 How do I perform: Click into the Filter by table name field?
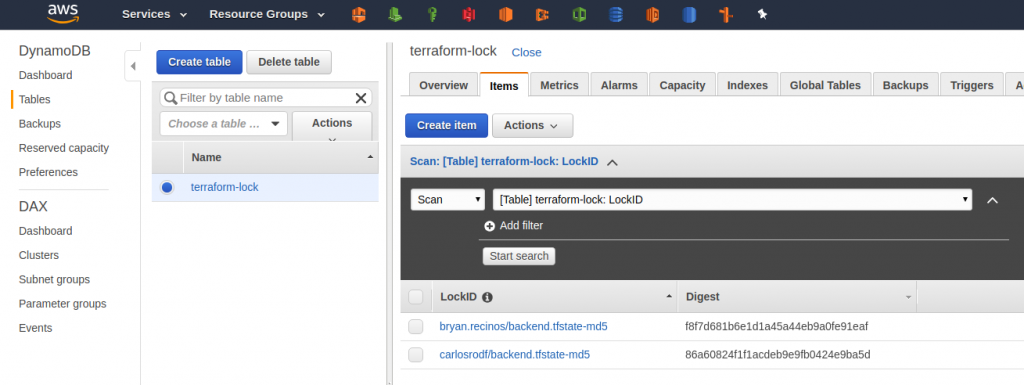265,98
